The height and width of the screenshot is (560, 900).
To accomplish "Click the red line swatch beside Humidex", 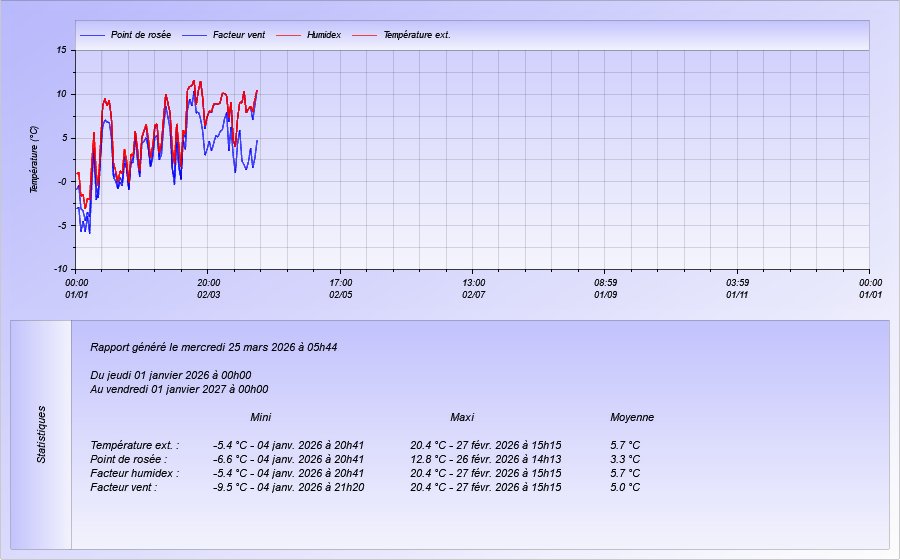I will pos(288,35).
